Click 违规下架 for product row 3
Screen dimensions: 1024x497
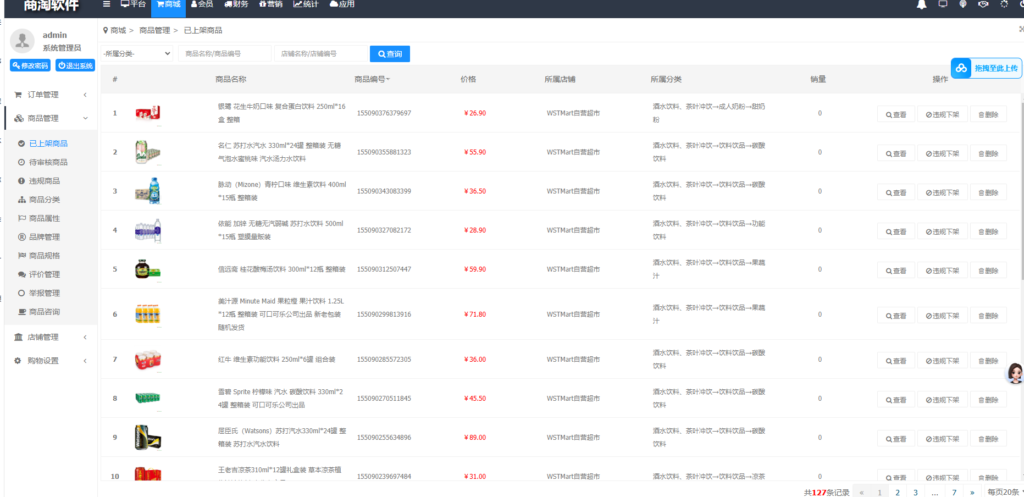[943, 192]
